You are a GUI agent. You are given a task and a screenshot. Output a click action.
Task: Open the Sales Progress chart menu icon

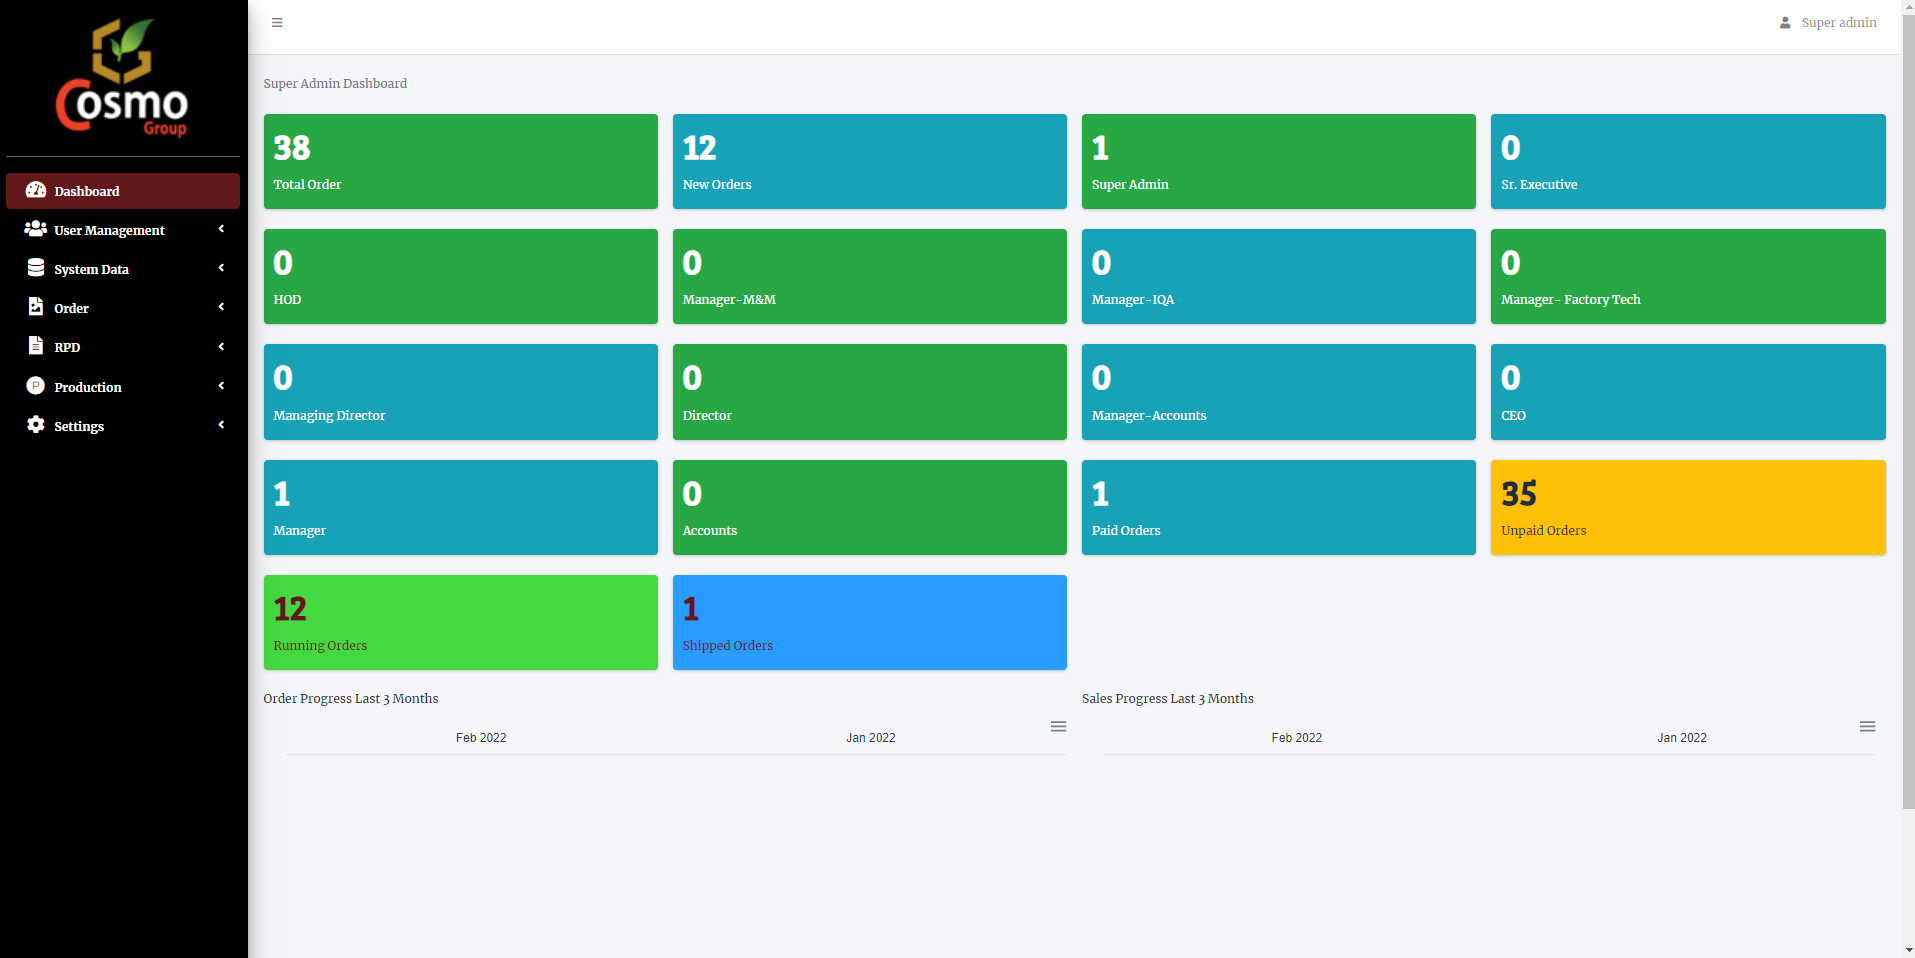click(x=1867, y=727)
